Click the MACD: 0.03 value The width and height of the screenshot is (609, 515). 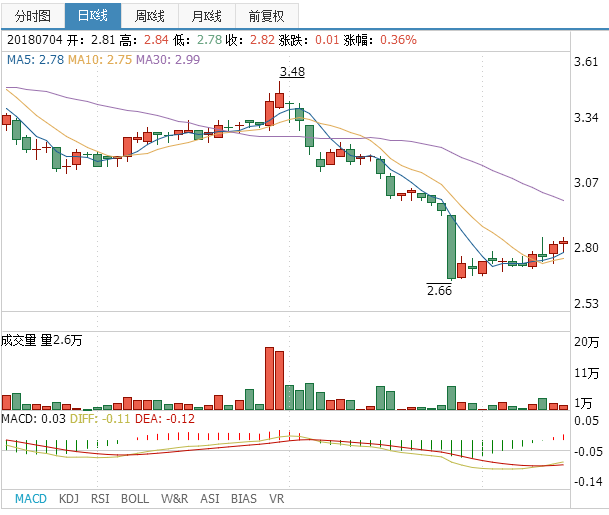33,419
